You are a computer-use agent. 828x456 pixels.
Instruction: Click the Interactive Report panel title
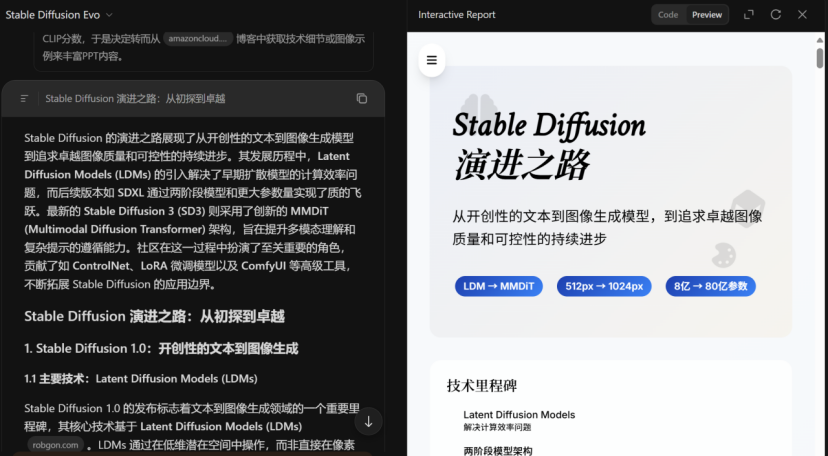click(456, 15)
